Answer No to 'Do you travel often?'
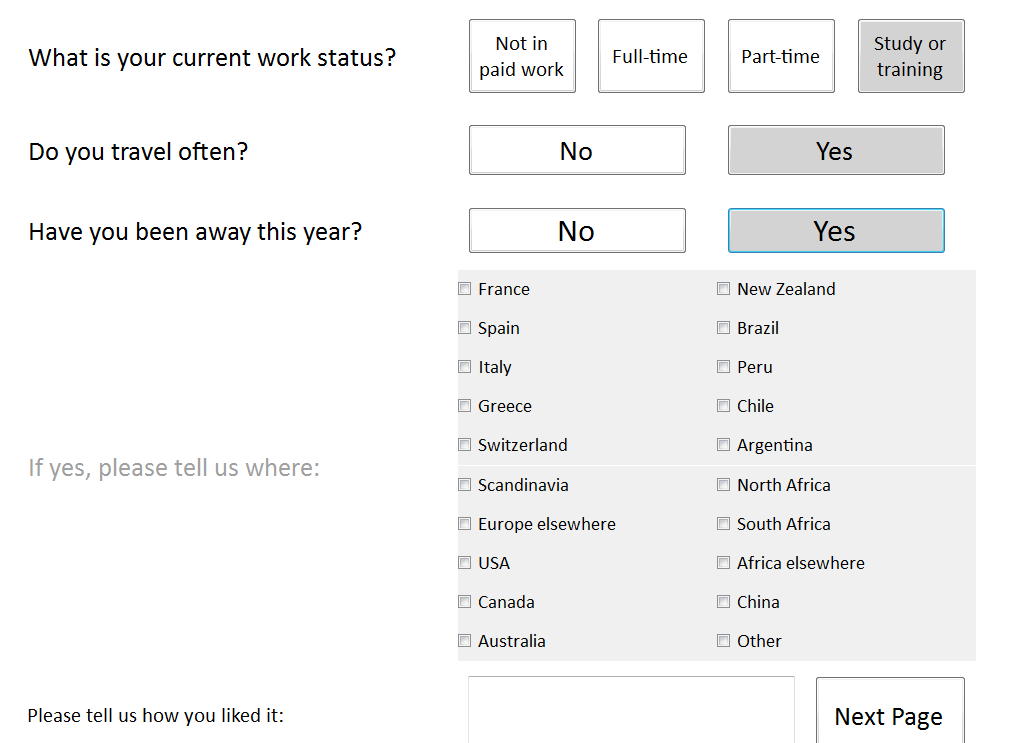Screen dimensions: 1009x743 tap(577, 150)
